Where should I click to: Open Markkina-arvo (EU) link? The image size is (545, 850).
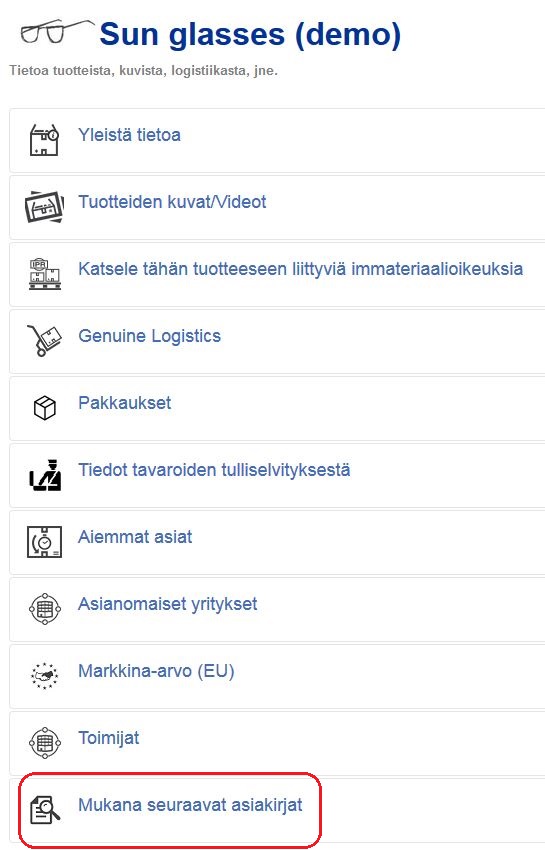point(156,671)
